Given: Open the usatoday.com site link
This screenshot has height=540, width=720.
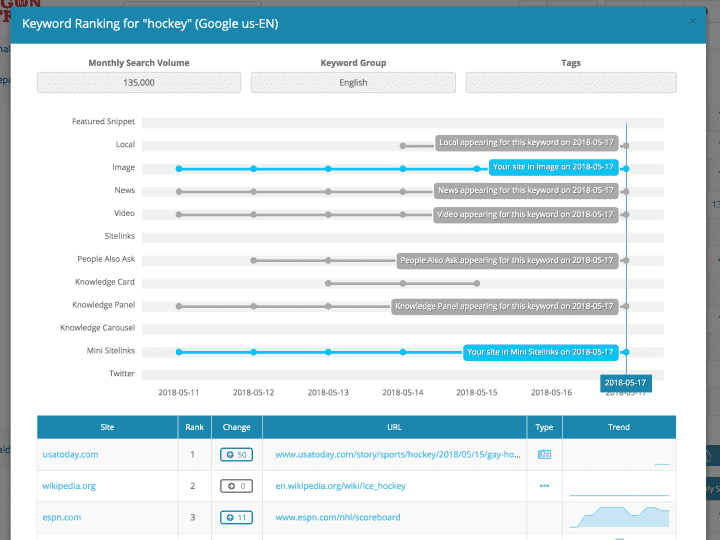Looking at the screenshot, I should 70,454.
